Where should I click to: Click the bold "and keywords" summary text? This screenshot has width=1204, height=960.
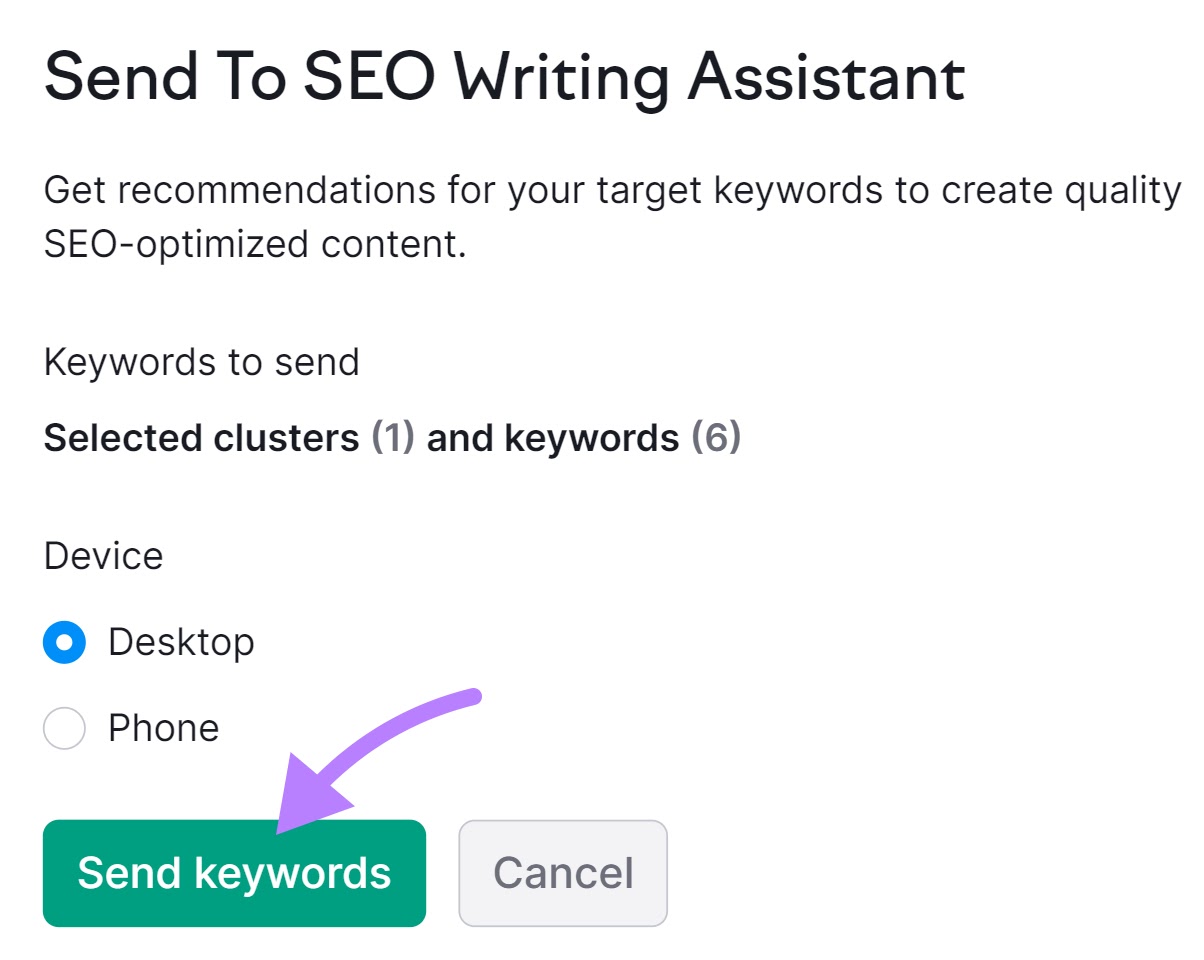pos(553,438)
